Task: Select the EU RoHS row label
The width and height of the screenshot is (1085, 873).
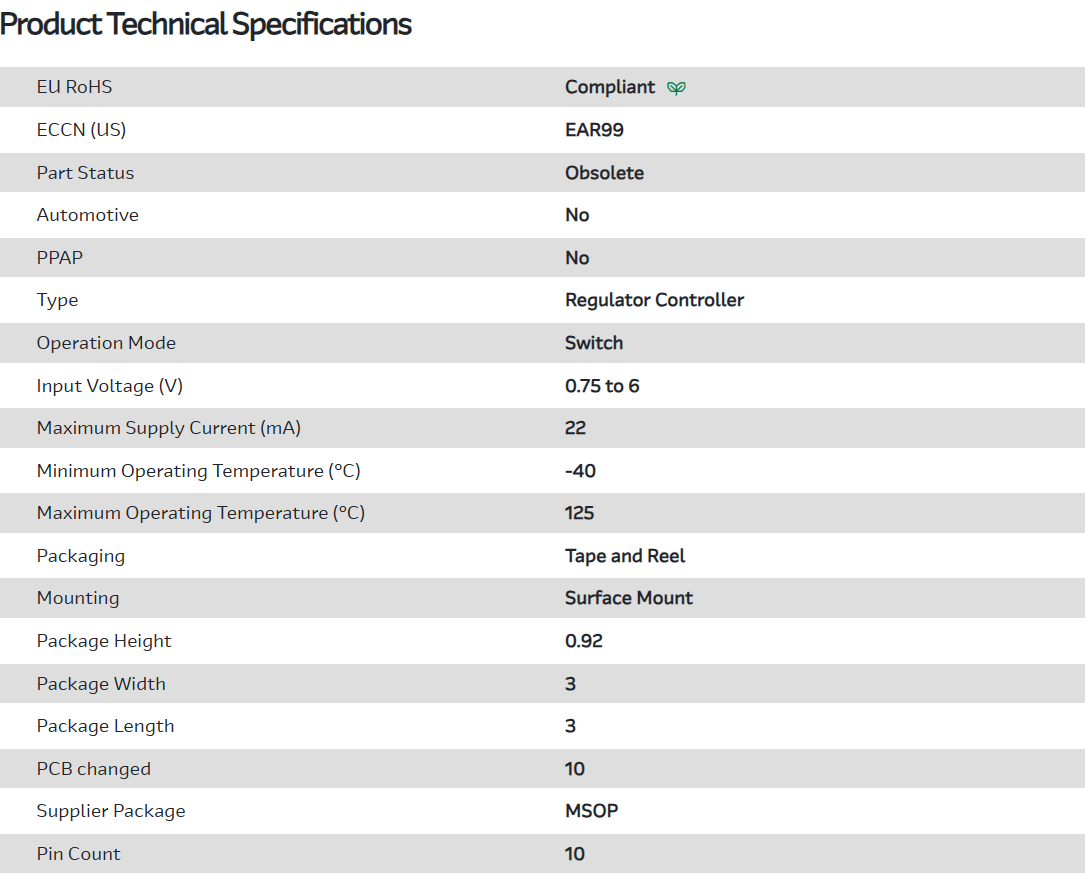Action: click(74, 87)
